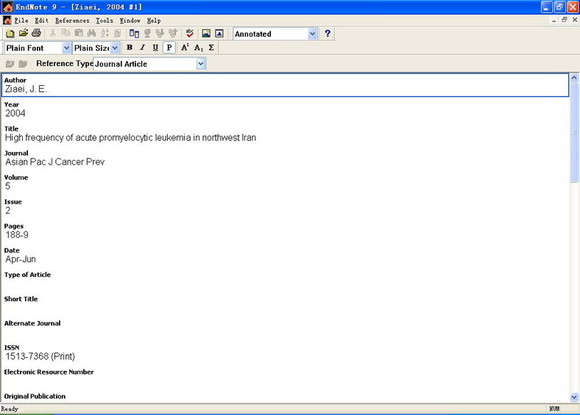Open the References menu
The image size is (580, 415).
coord(72,21)
